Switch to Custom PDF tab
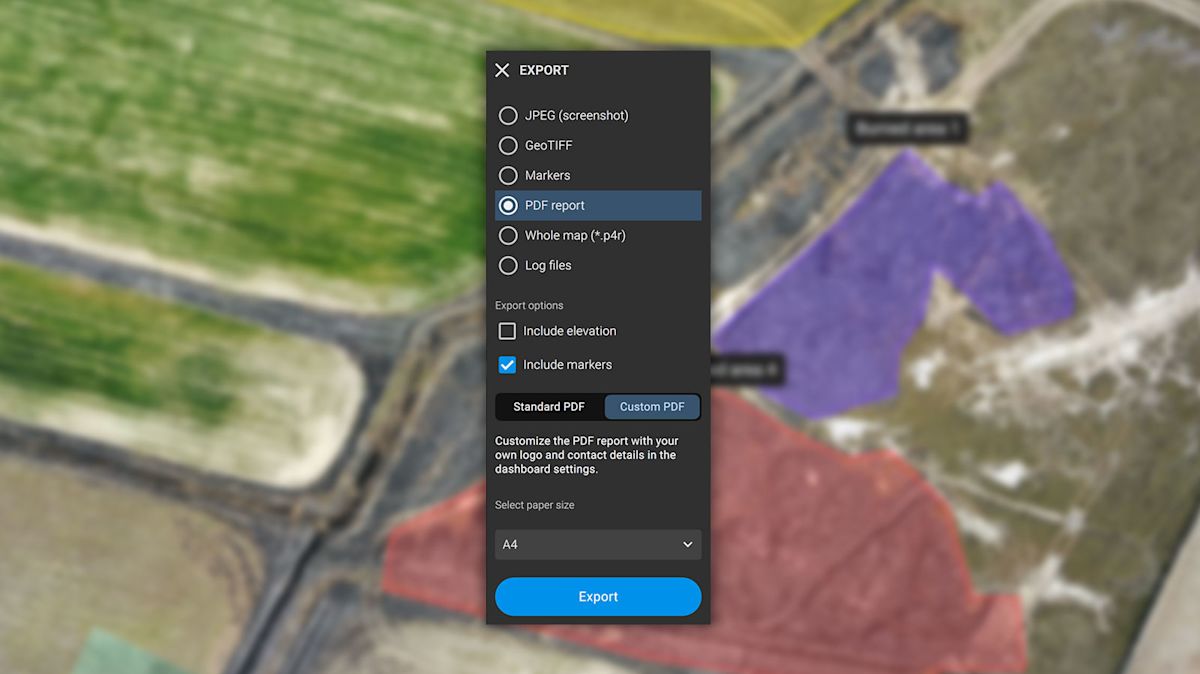1200x674 pixels. coord(652,407)
